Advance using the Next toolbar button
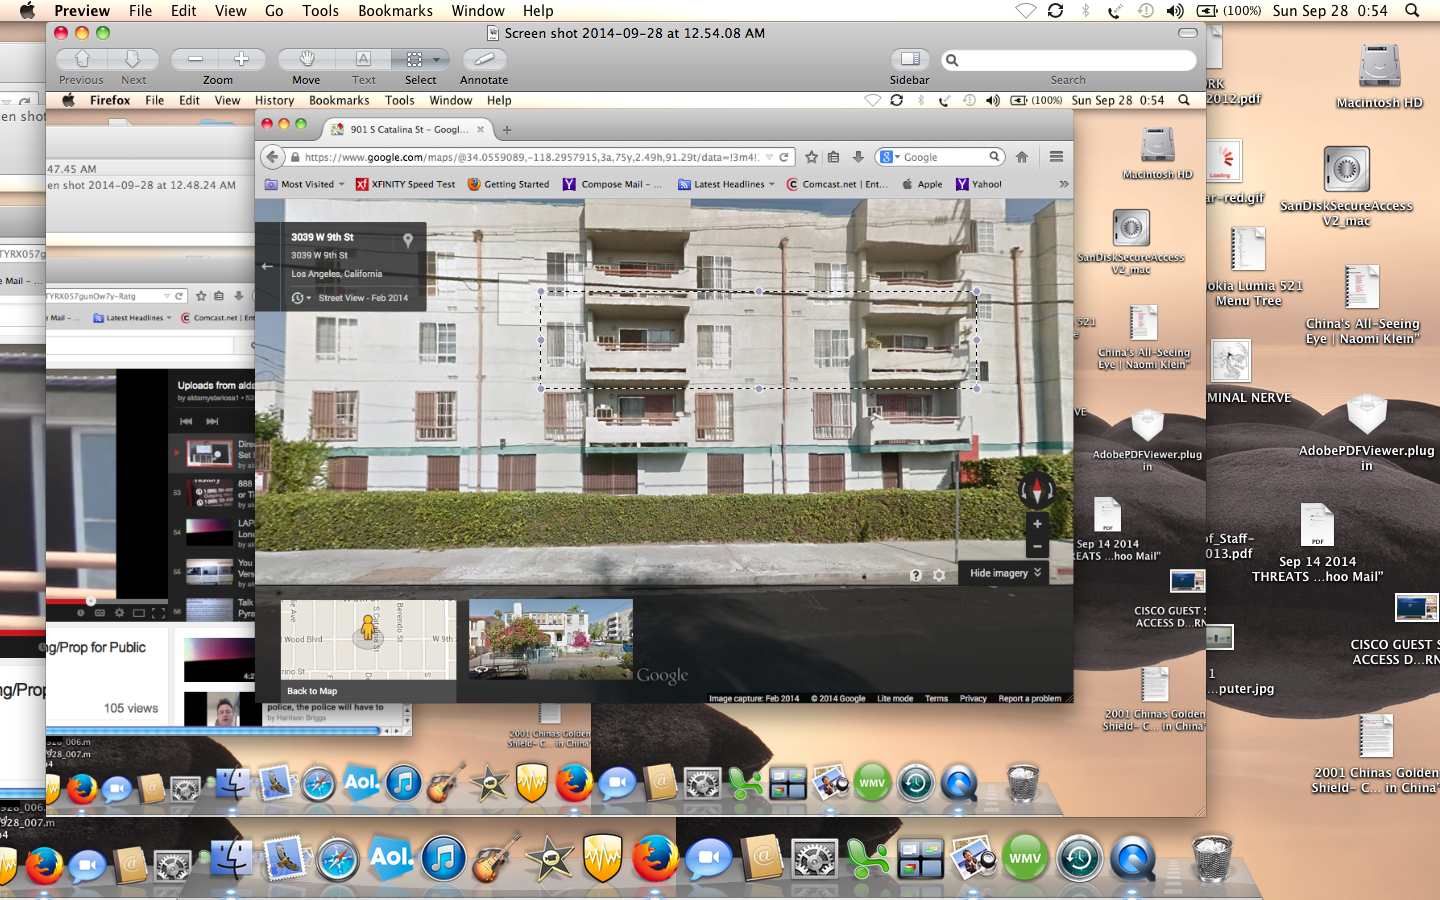The width and height of the screenshot is (1440, 900). pyautogui.click(x=134, y=60)
